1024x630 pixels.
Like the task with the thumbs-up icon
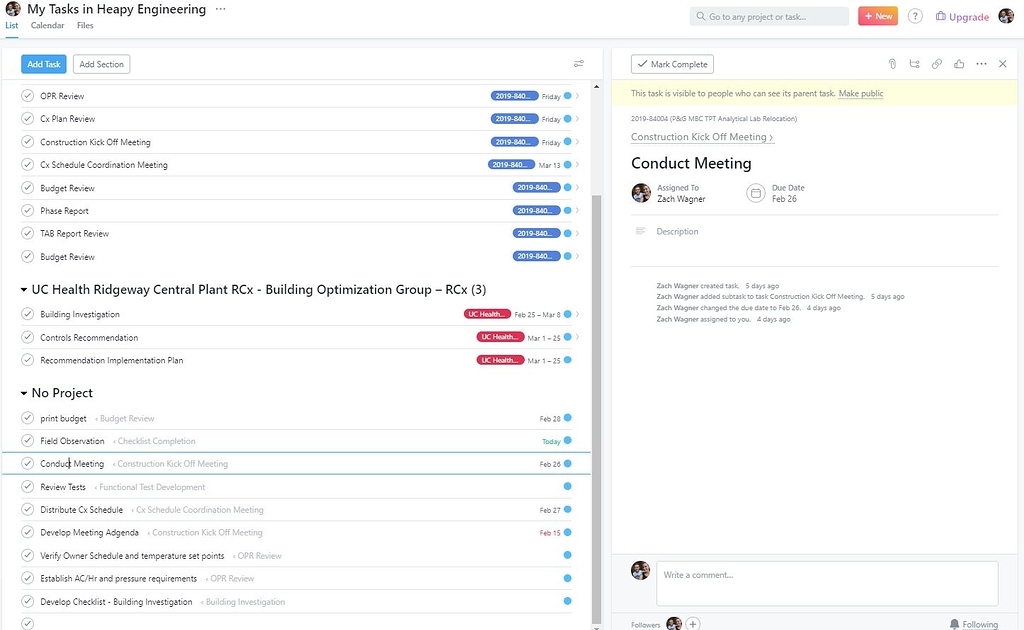[x=958, y=63]
